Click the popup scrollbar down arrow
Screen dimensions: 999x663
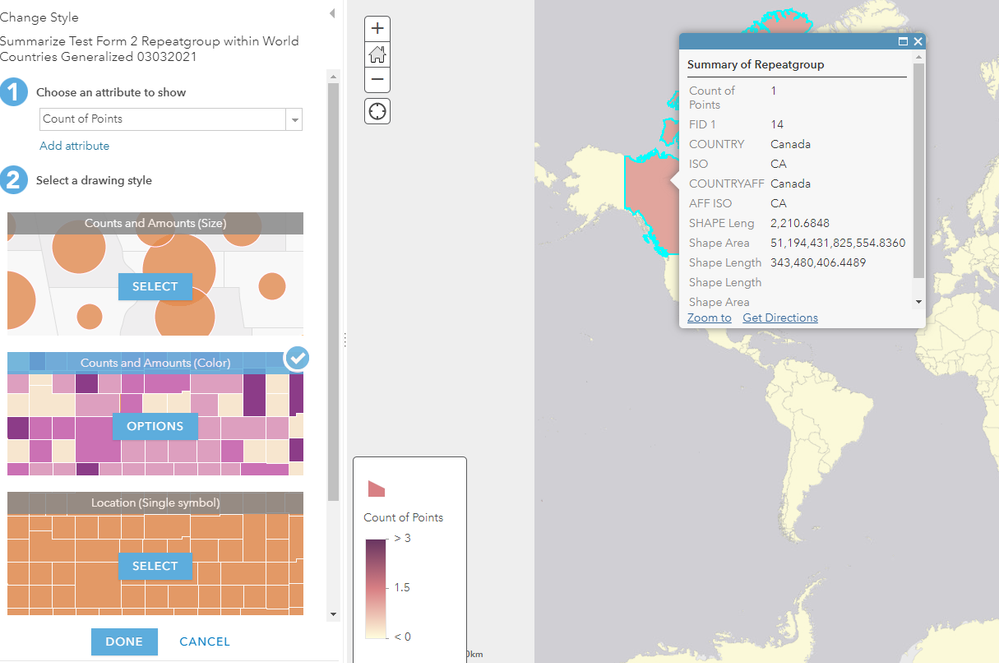(918, 302)
